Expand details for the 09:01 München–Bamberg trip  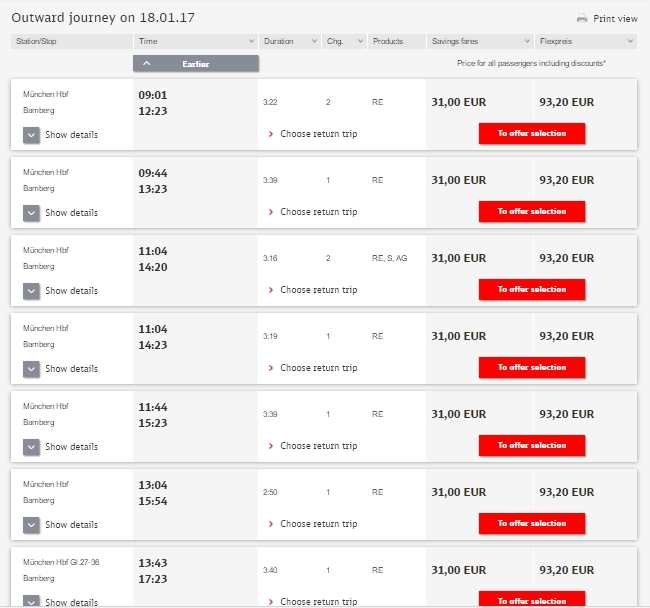(31, 134)
